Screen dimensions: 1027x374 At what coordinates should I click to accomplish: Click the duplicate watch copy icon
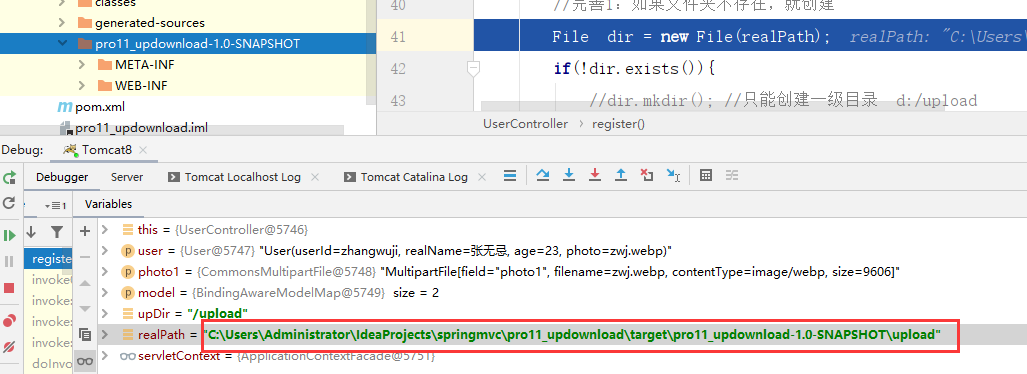coord(84,335)
